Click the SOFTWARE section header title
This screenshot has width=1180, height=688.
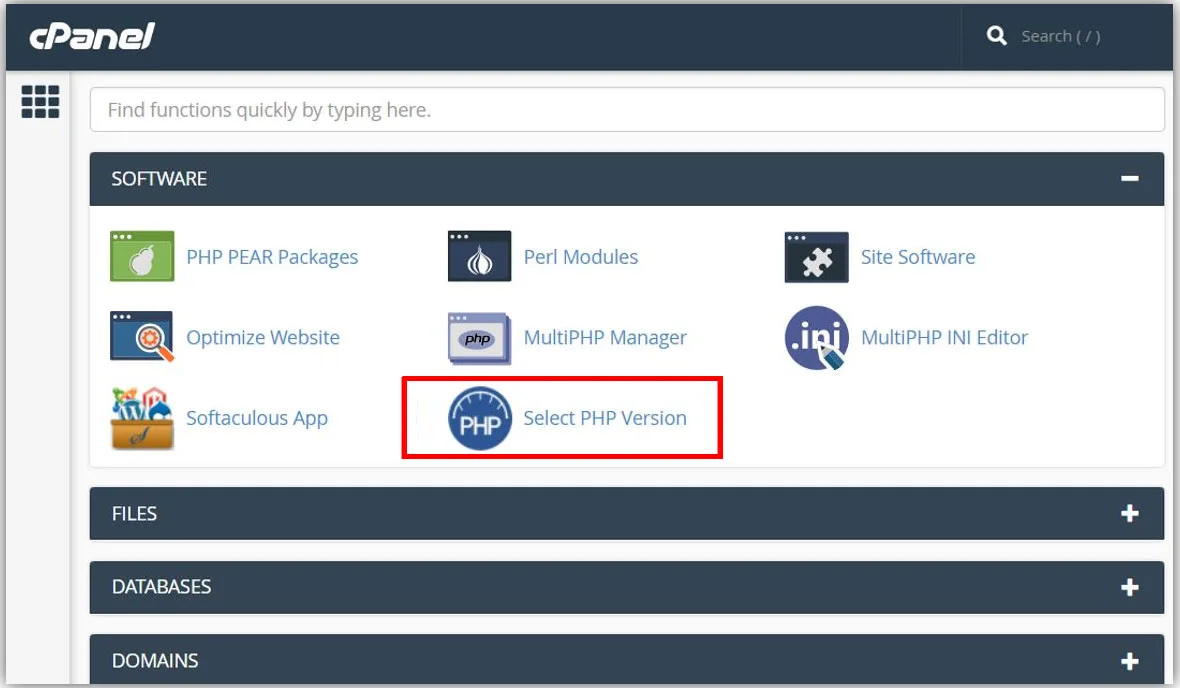[x=159, y=179]
